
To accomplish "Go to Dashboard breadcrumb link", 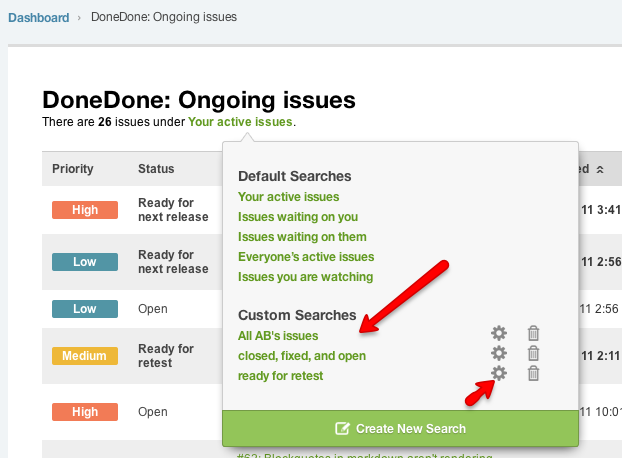I will coord(39,18).
